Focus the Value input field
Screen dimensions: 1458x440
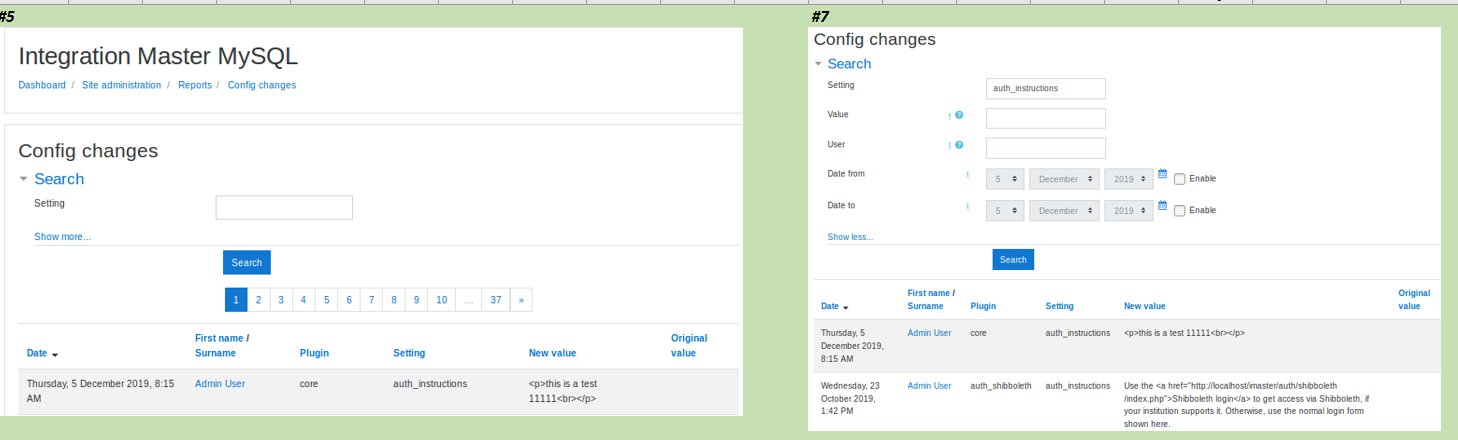(1045, 118)
